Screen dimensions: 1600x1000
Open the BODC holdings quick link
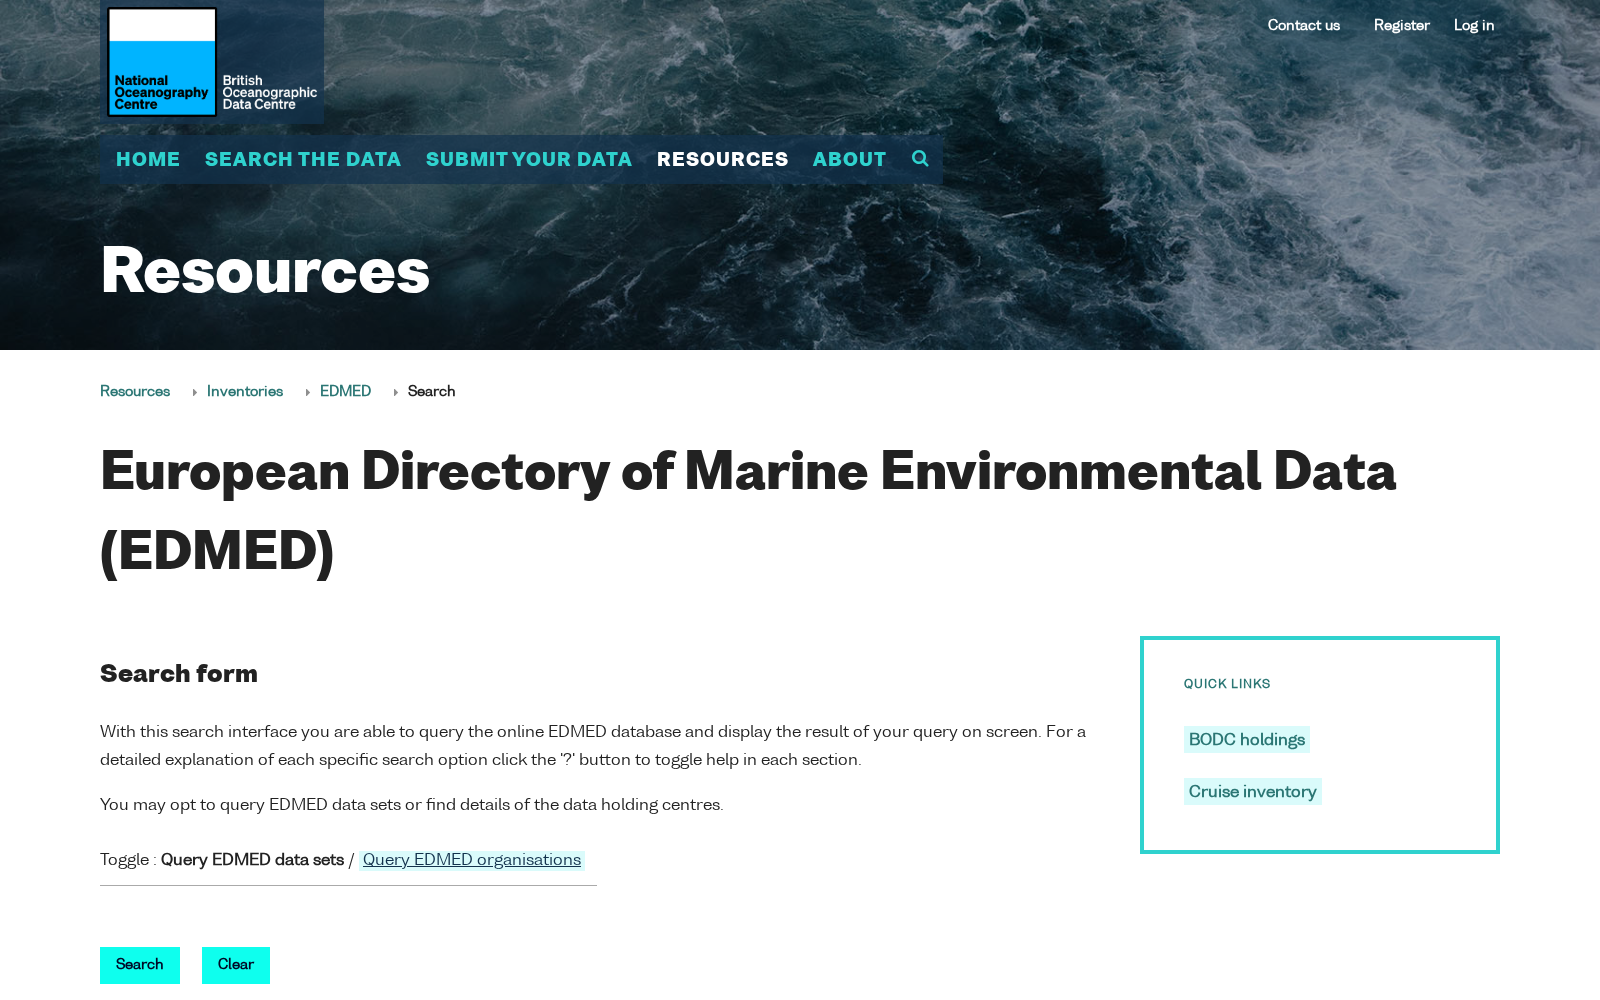point(1247,740)
